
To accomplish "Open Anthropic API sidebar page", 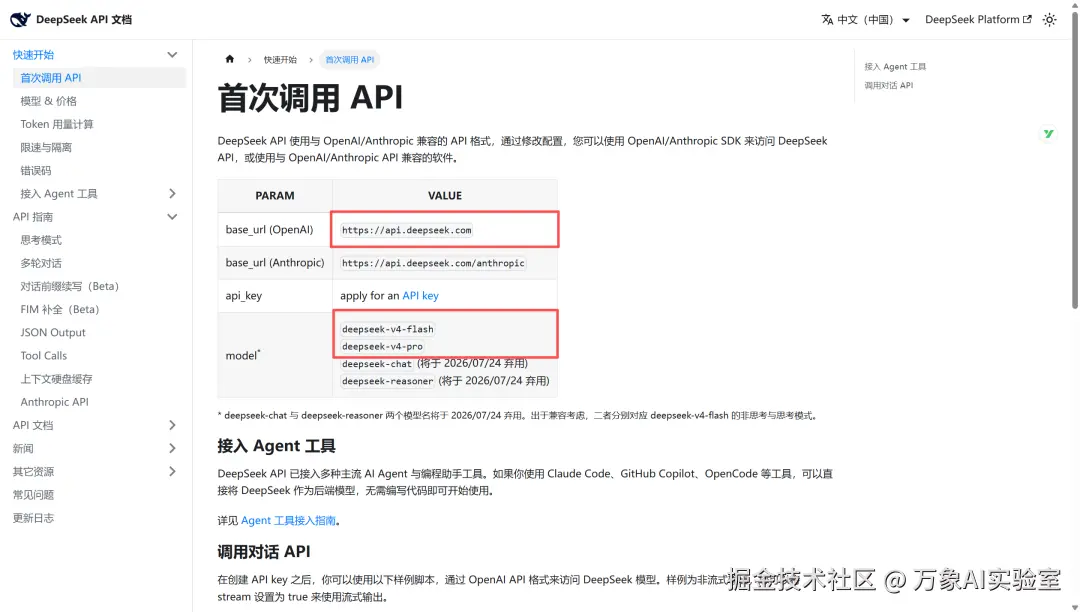I will pyautogui.click(x=54, y=402).
